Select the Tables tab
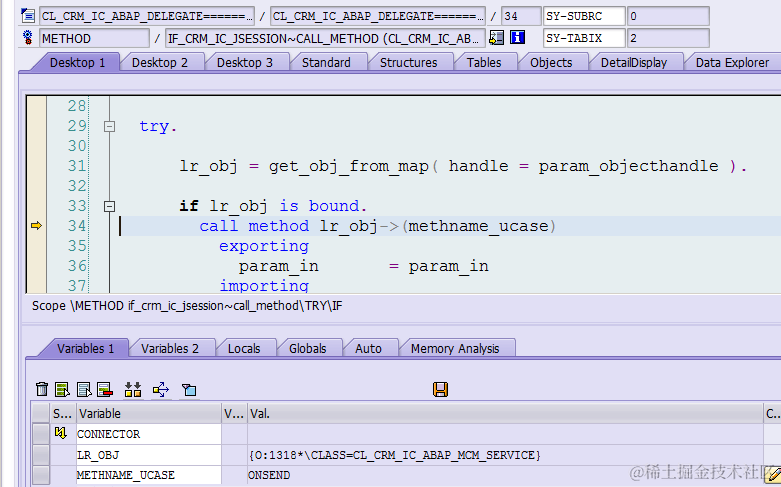 pyautogui.click(x=484, y=63)
